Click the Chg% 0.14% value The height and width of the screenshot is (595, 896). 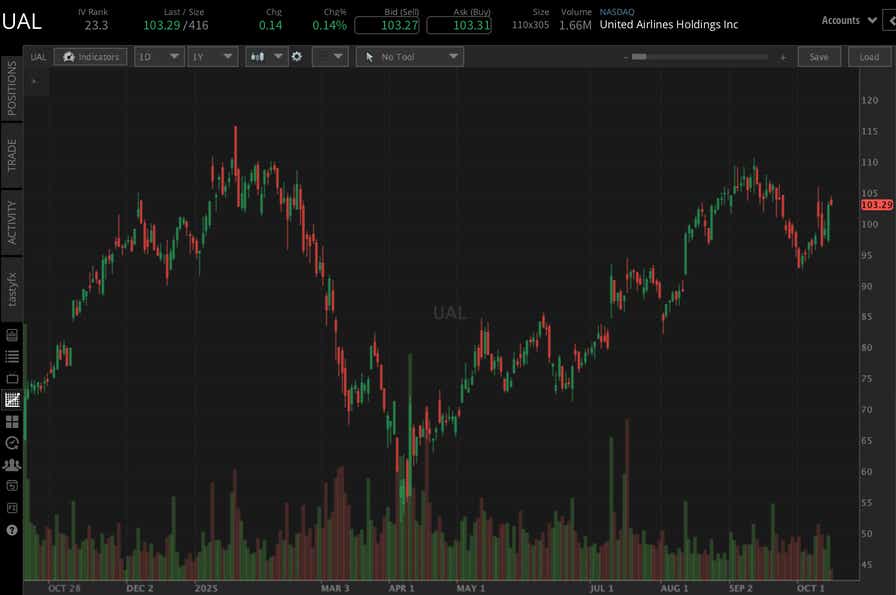(x=330, y=25)
